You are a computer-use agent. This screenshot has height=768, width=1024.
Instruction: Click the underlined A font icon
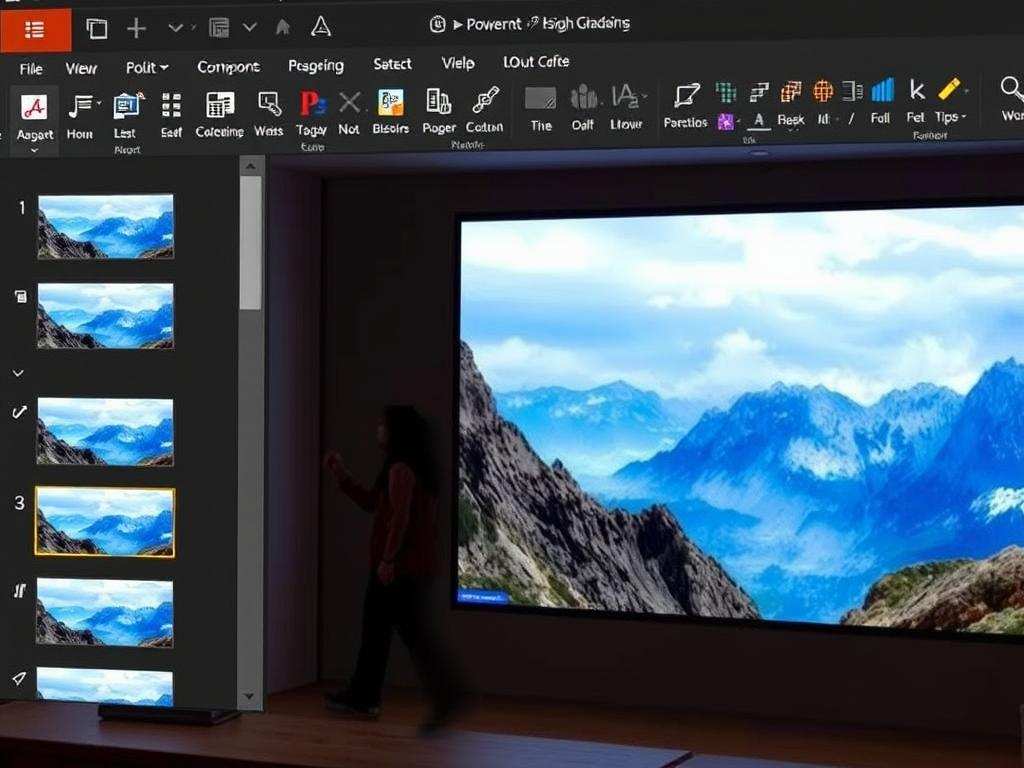[758, 120]
